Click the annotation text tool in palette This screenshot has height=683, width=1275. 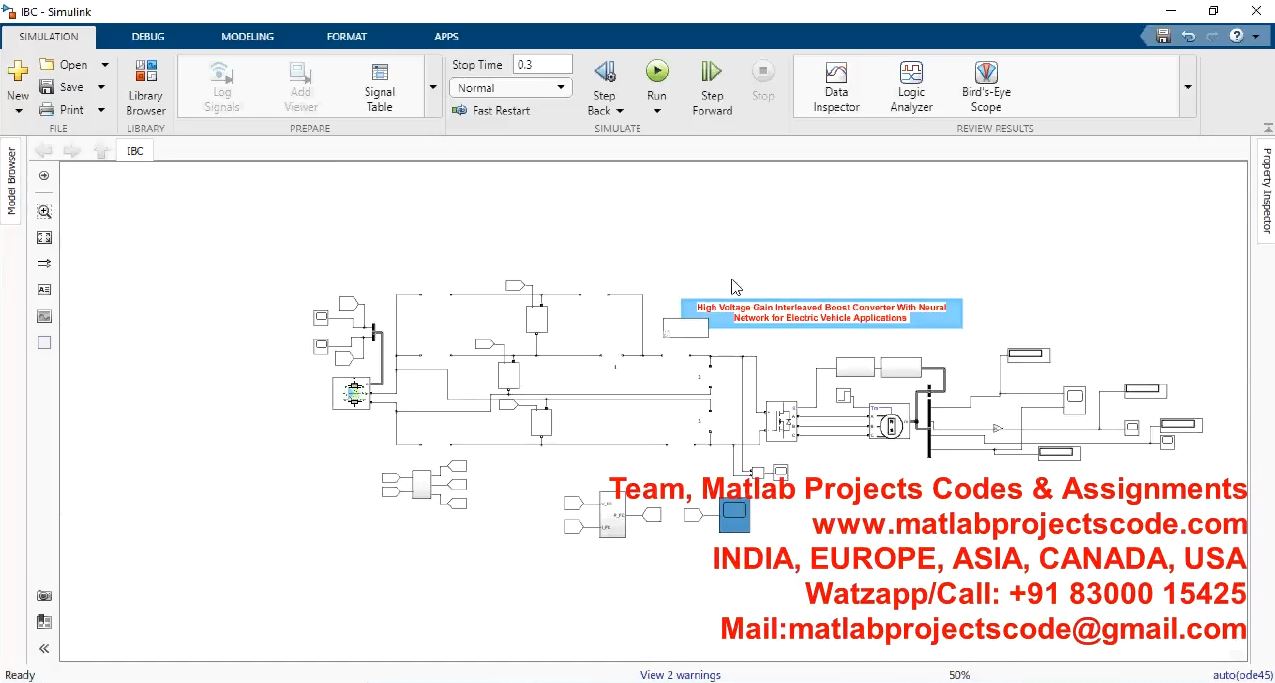tap(44, 289)
